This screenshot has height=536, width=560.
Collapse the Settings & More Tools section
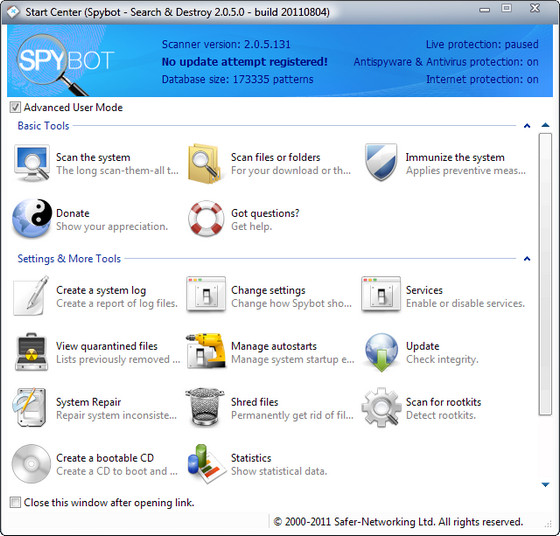pyautogui.click(x=527, y=259)
